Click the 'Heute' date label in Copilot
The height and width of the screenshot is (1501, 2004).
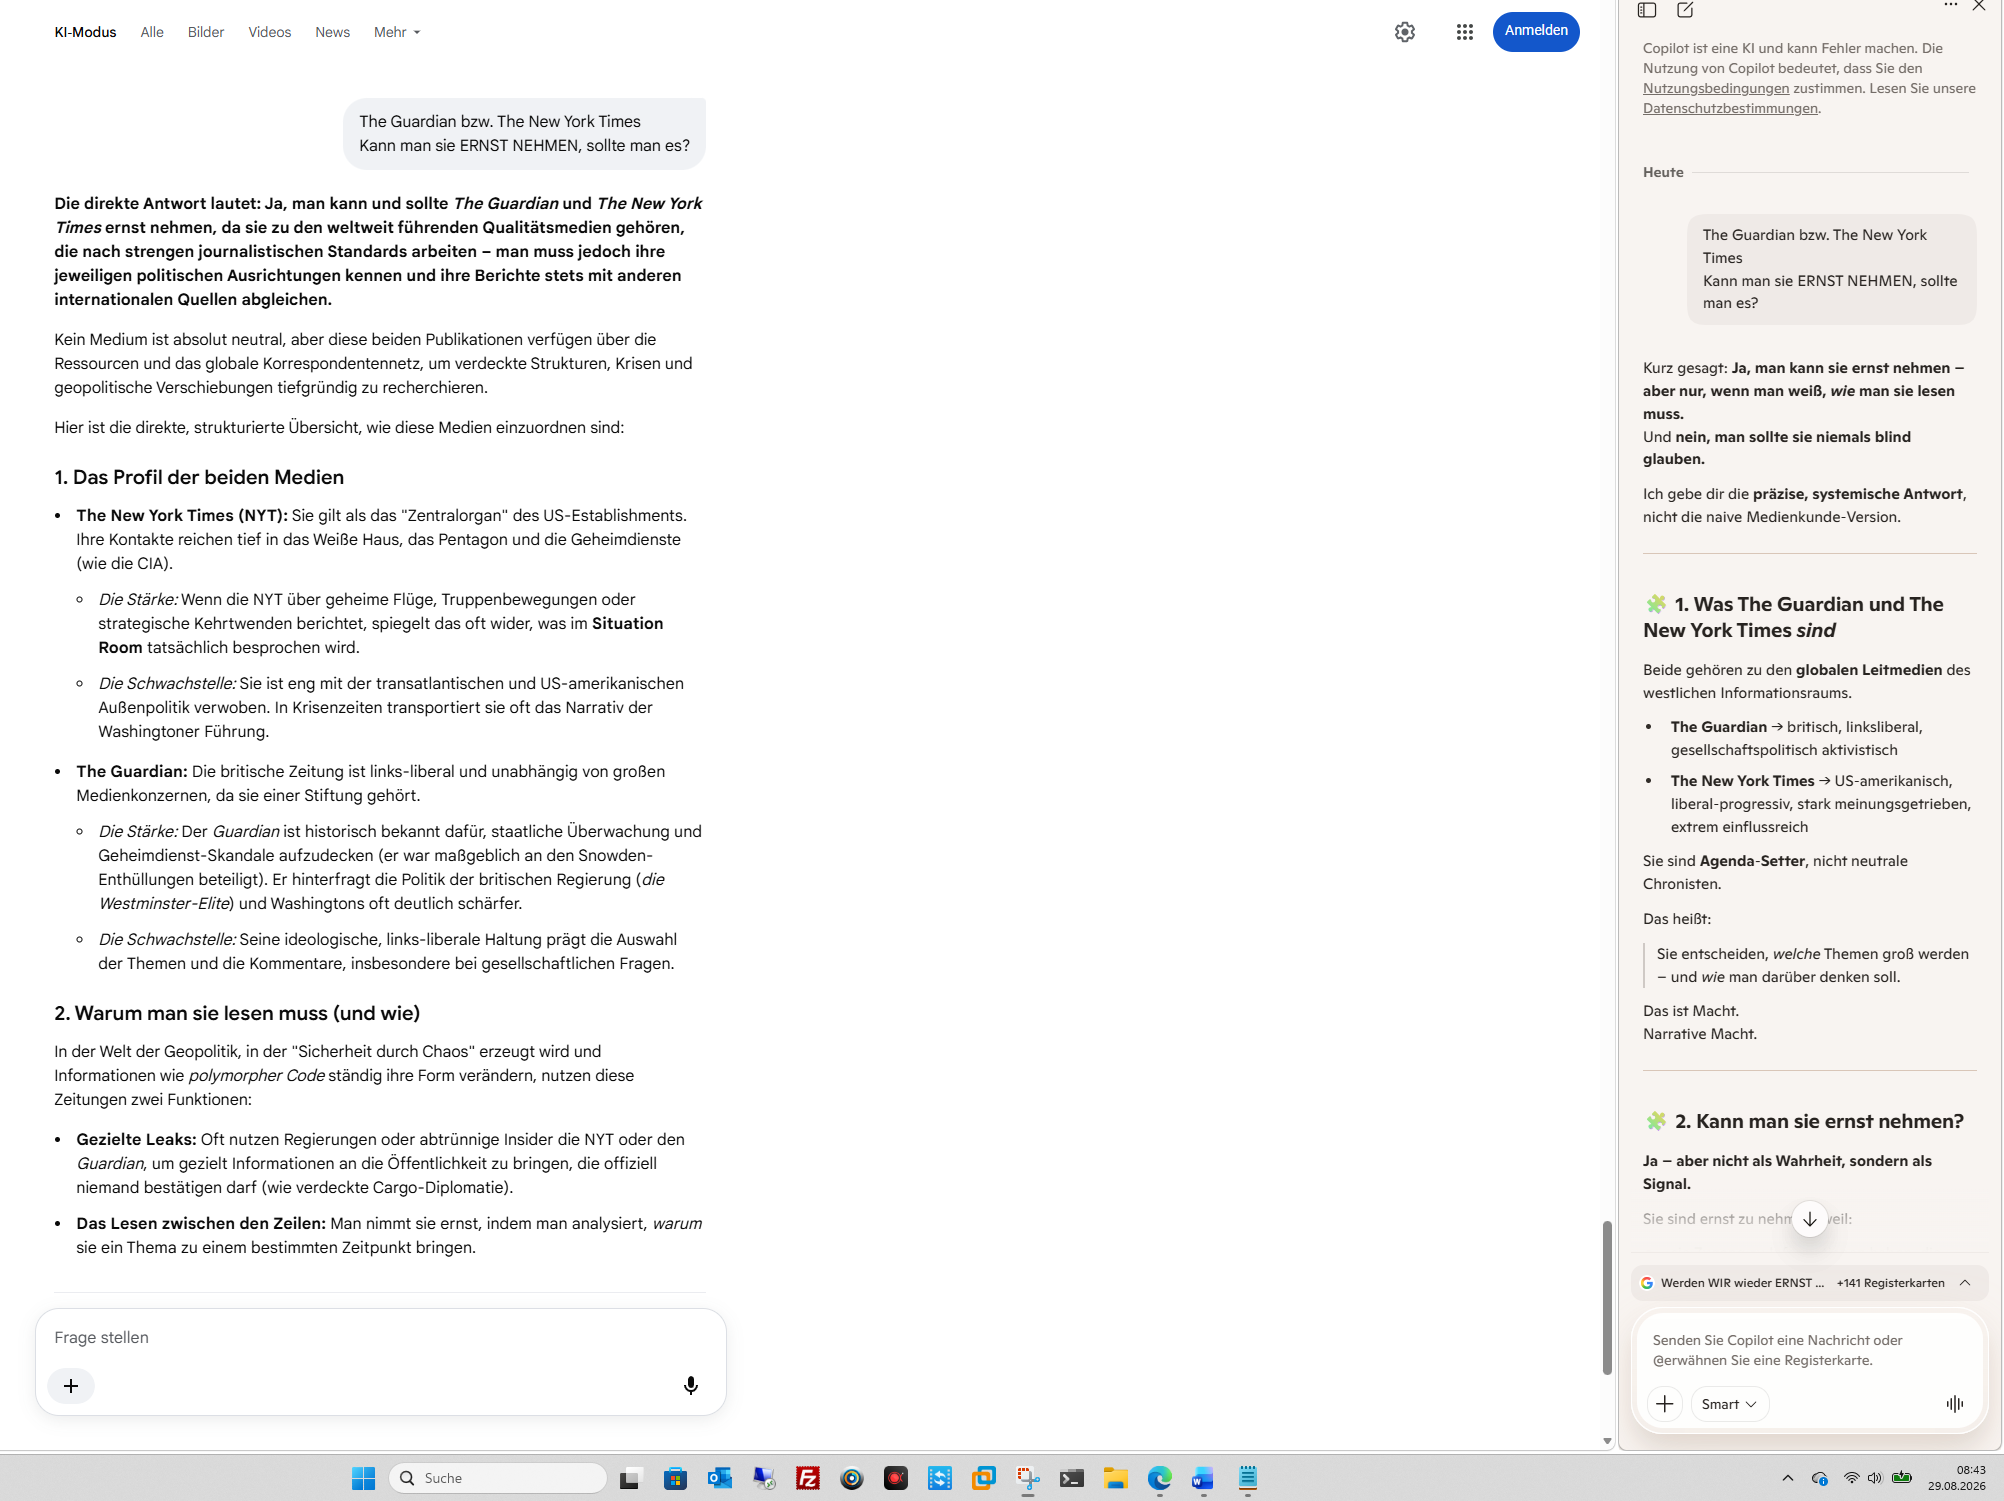coord(1663,172)
